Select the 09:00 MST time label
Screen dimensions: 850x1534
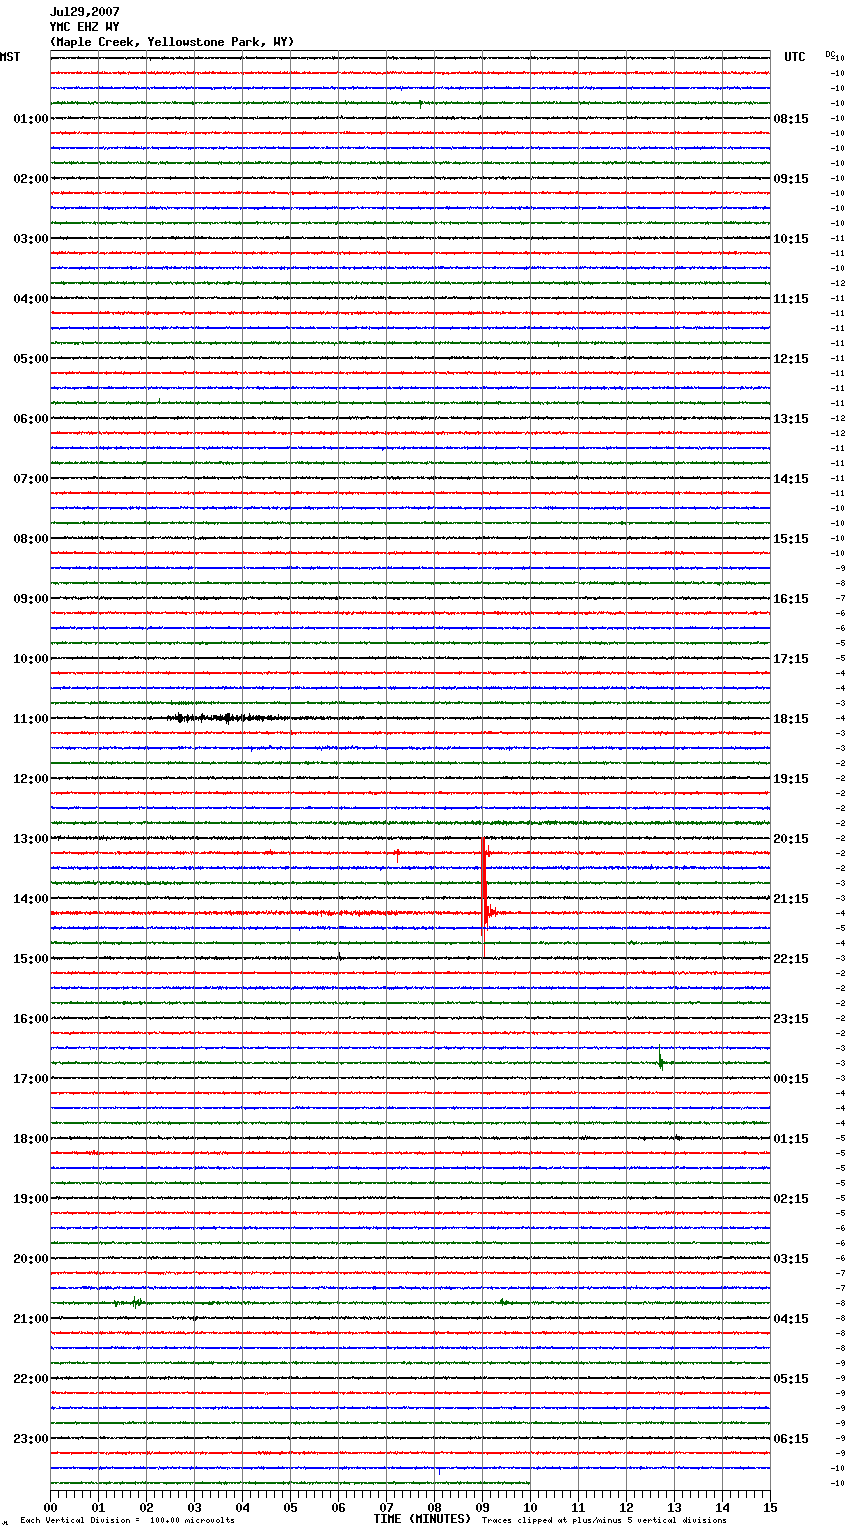coord(31,599)
